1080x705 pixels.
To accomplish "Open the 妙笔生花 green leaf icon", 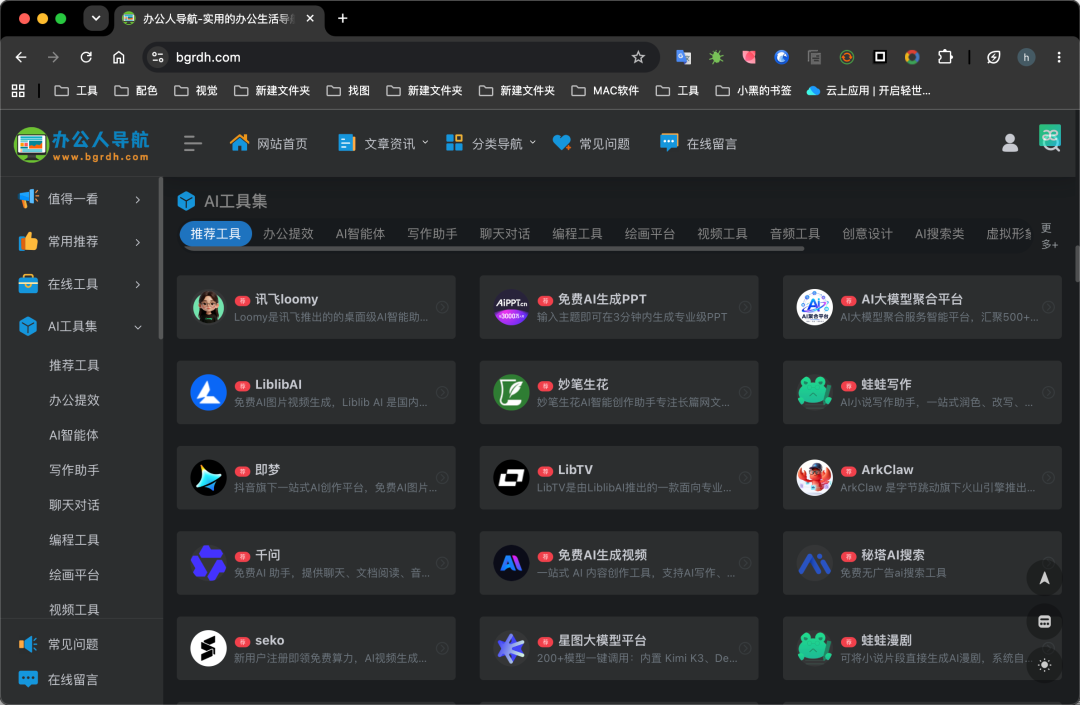I will 511,392.
